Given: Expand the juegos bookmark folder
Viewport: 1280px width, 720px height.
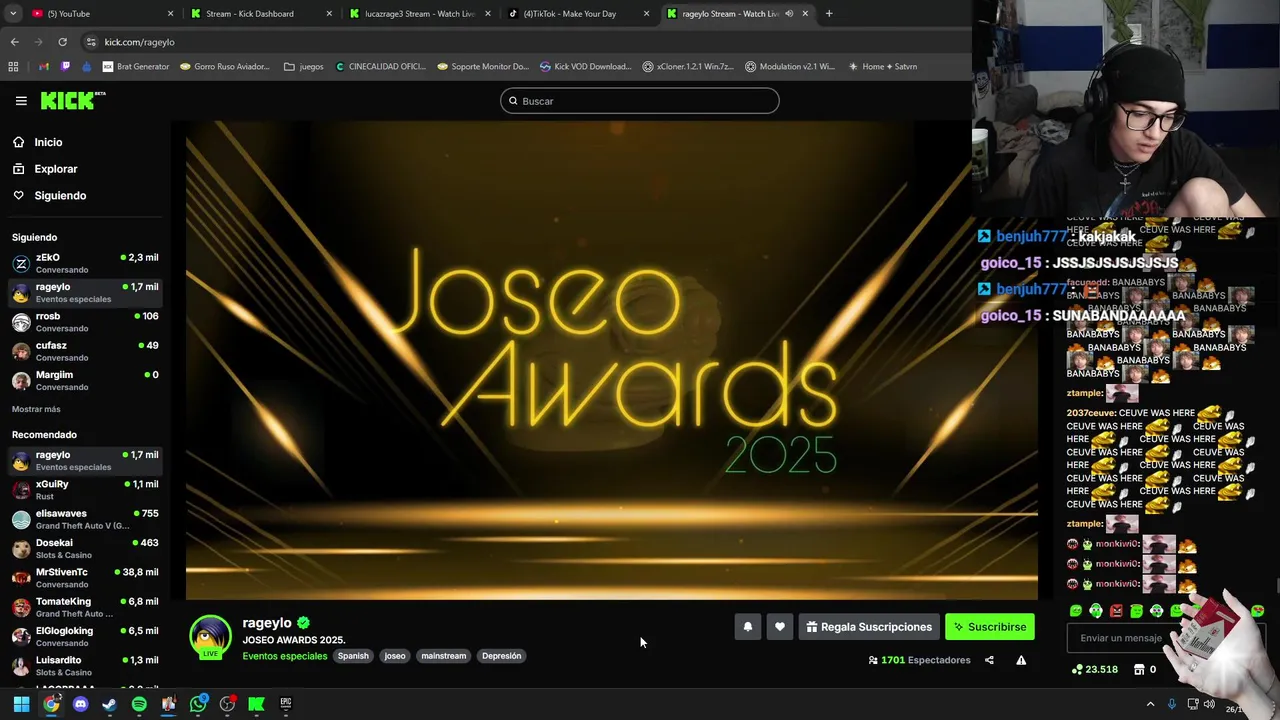Looking at the screenshot, I should (x=304, y=67).
